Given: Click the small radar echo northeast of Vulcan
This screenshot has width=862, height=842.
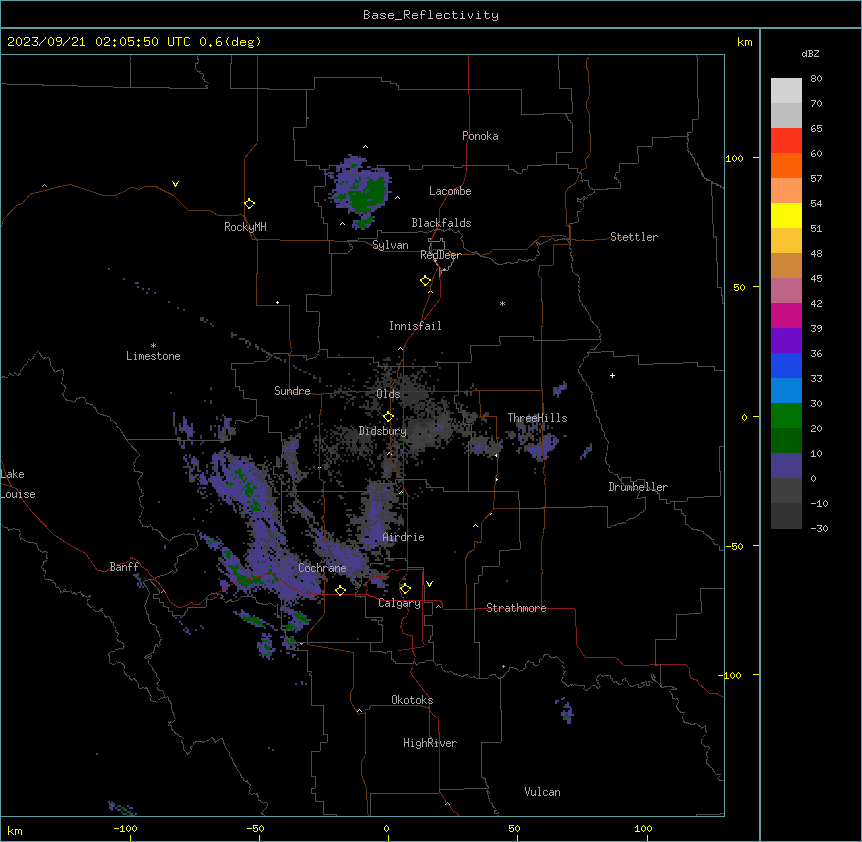Looking at the screenshot, I should coord(565,710).
